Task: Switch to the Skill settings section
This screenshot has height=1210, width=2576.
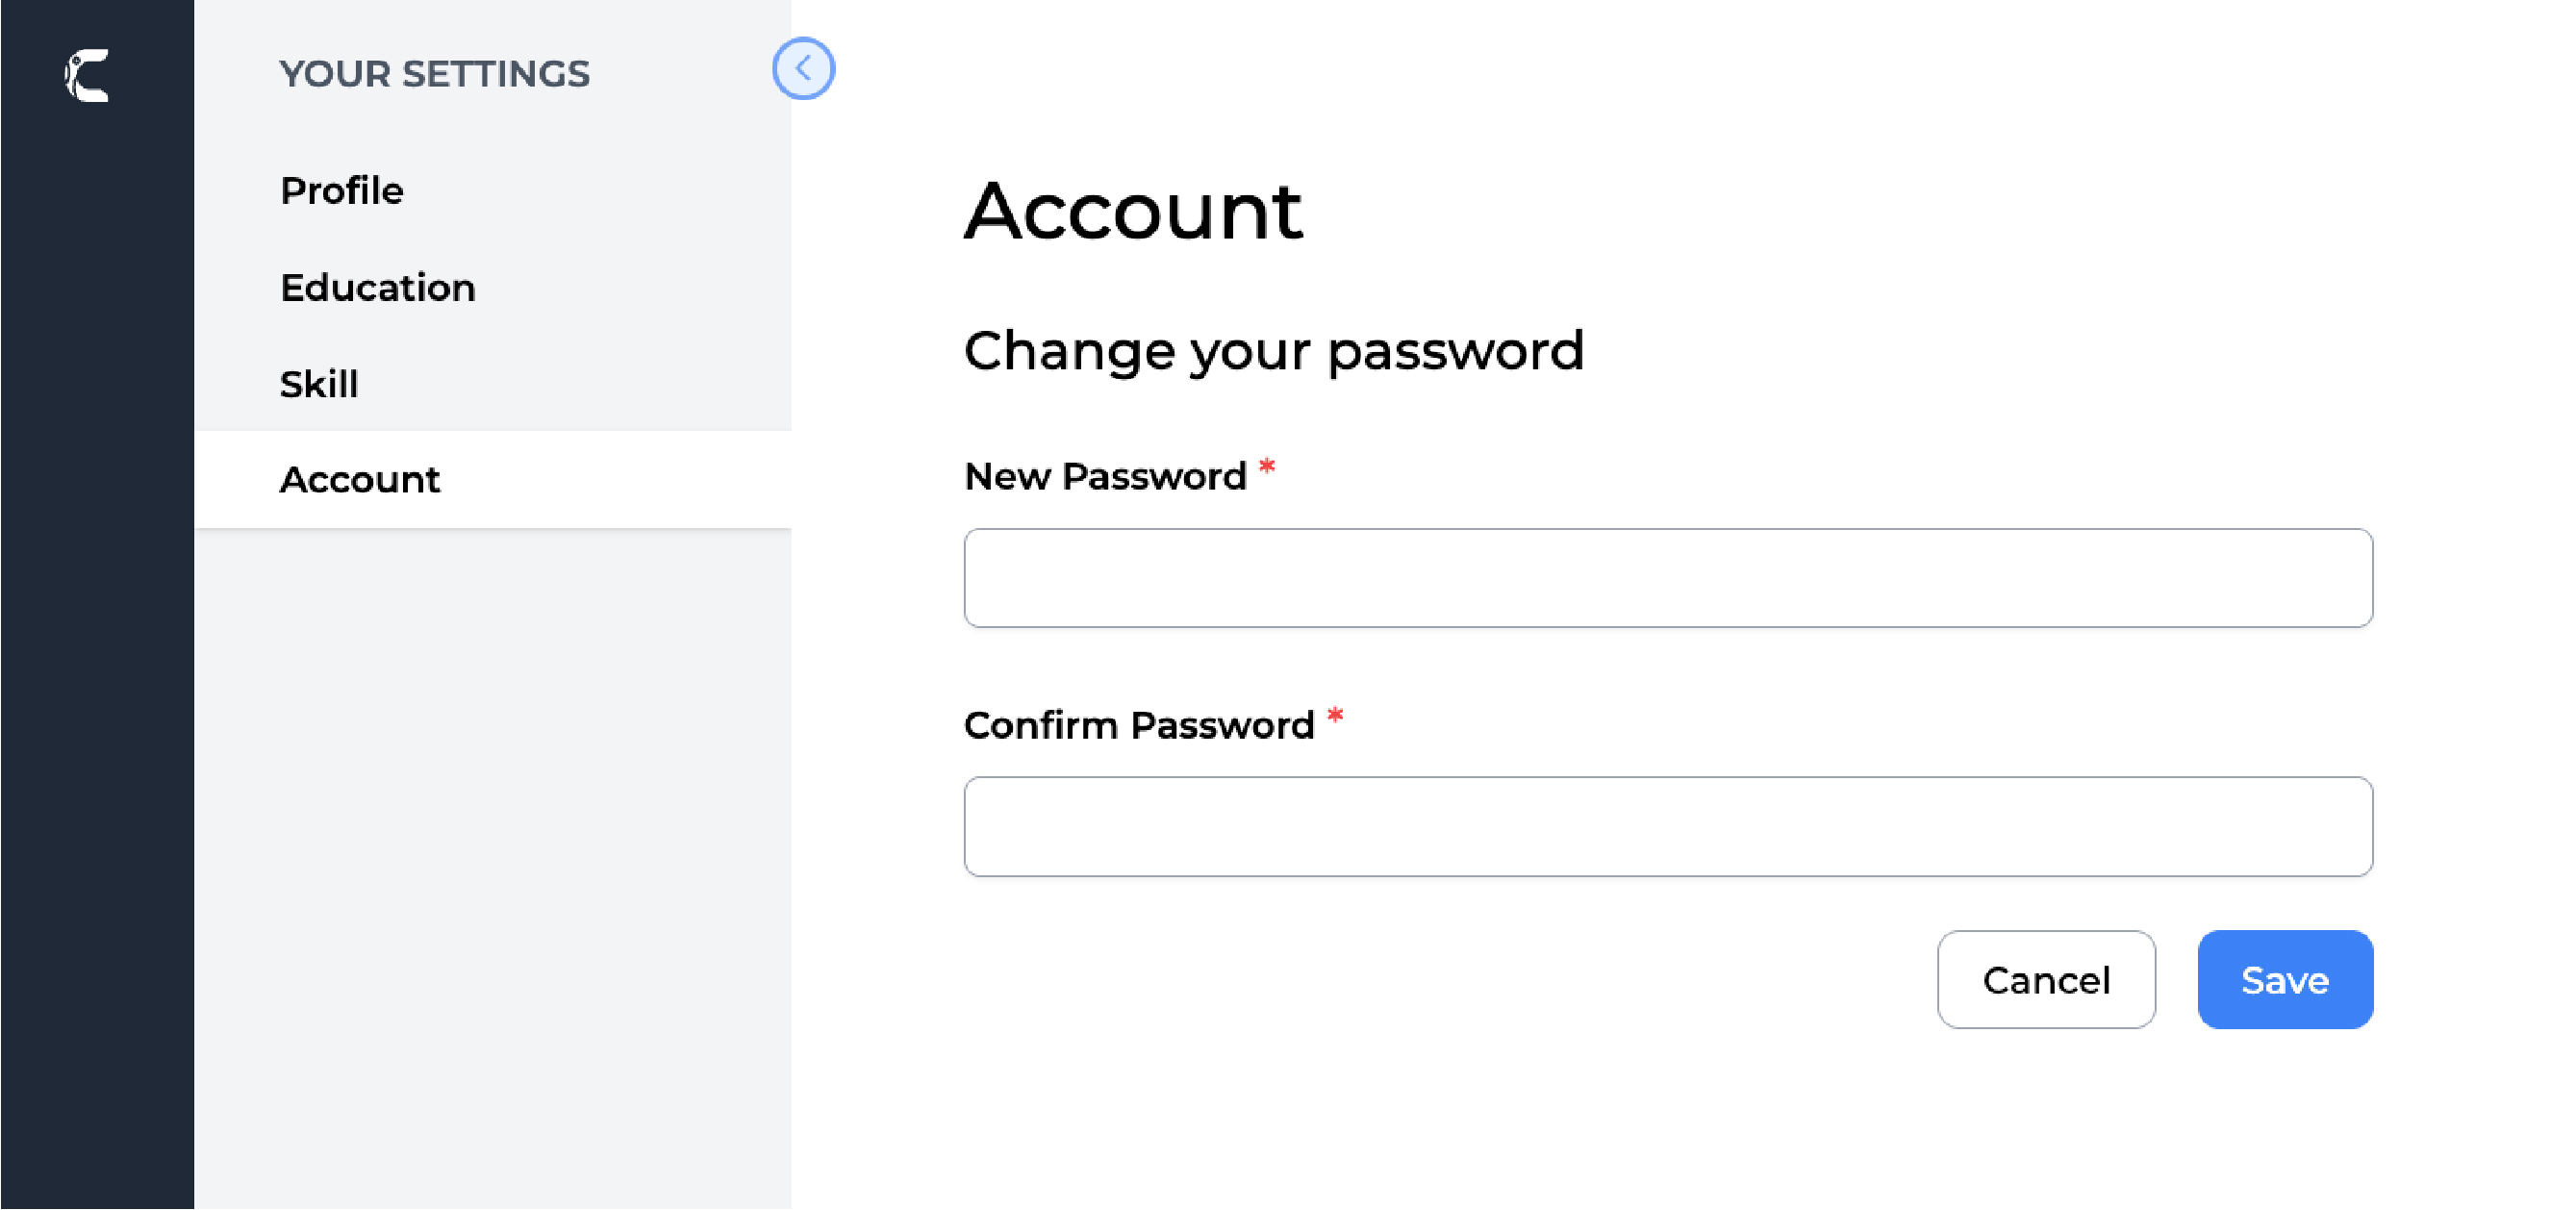Action: (318, 384)
